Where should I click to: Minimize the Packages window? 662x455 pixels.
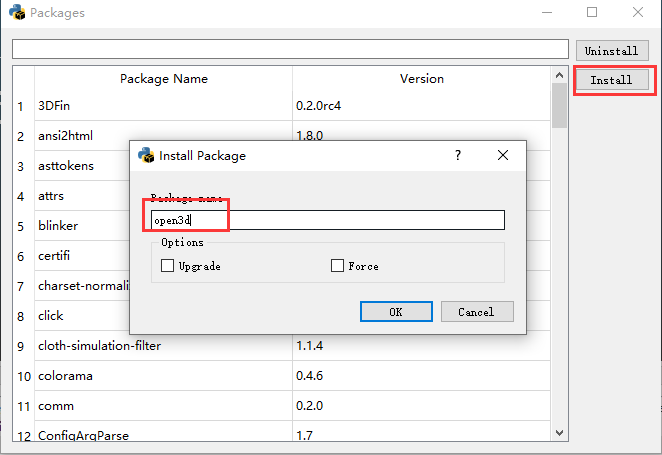pyautogui.click(x=546, y=13)
